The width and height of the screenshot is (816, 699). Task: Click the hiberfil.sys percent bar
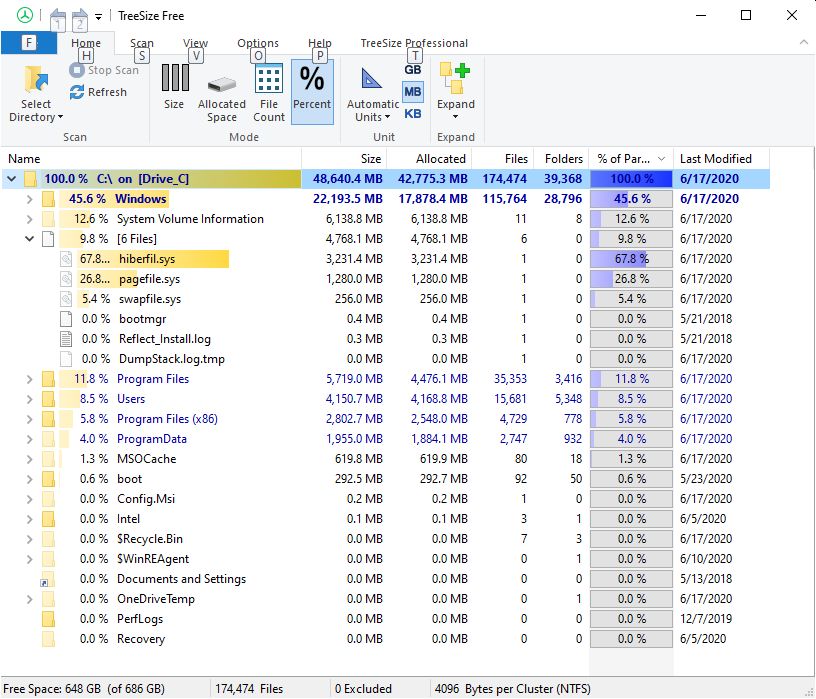click(630, 259)
